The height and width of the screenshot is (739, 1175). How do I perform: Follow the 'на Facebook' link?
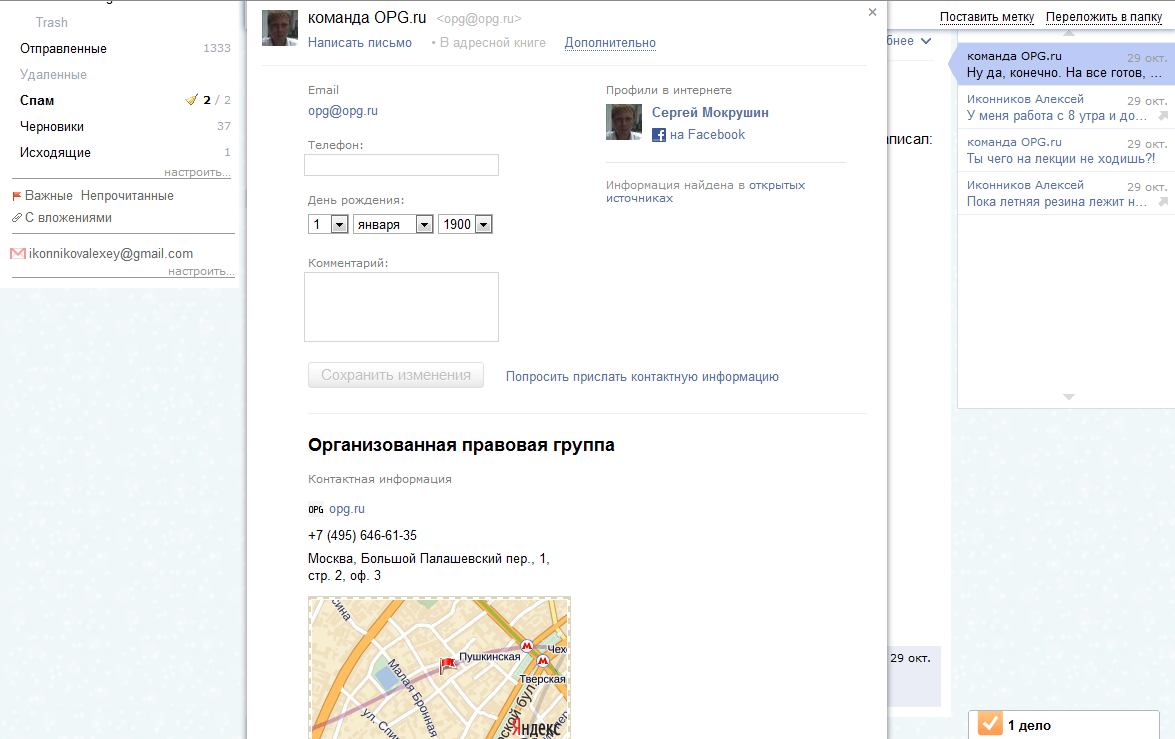pyautogui.click(x=707, y=135)
